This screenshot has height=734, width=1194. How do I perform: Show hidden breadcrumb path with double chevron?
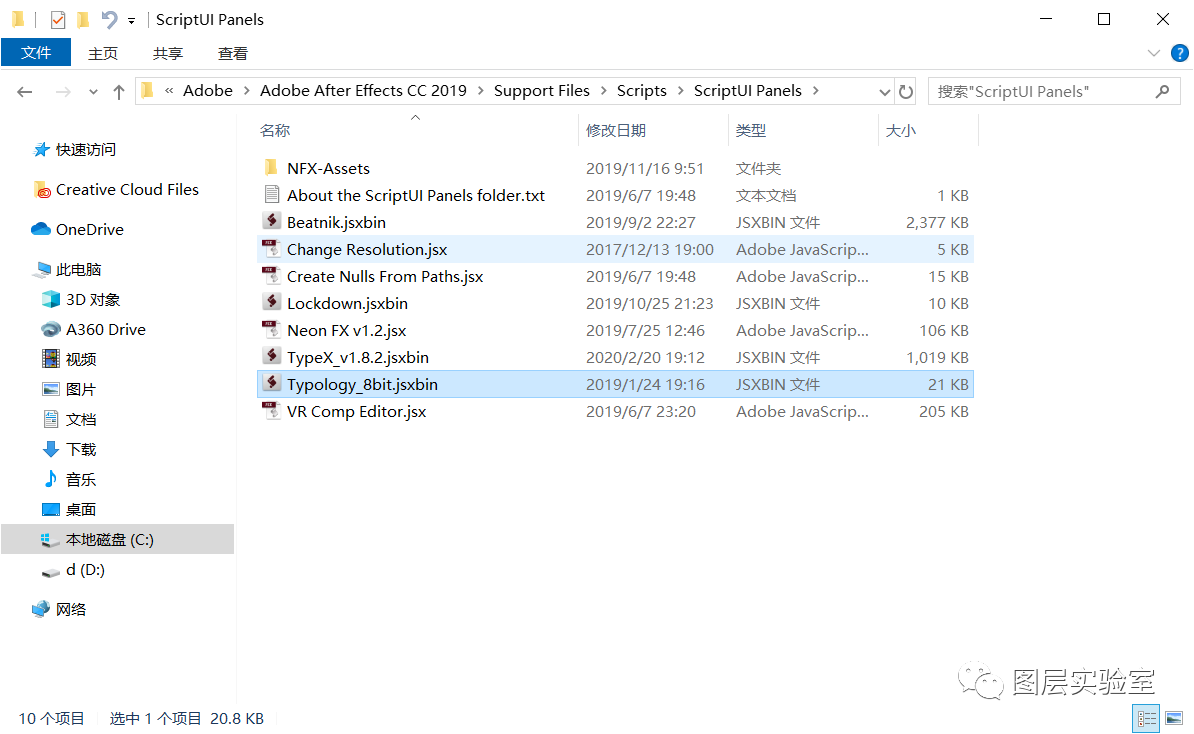169,91
